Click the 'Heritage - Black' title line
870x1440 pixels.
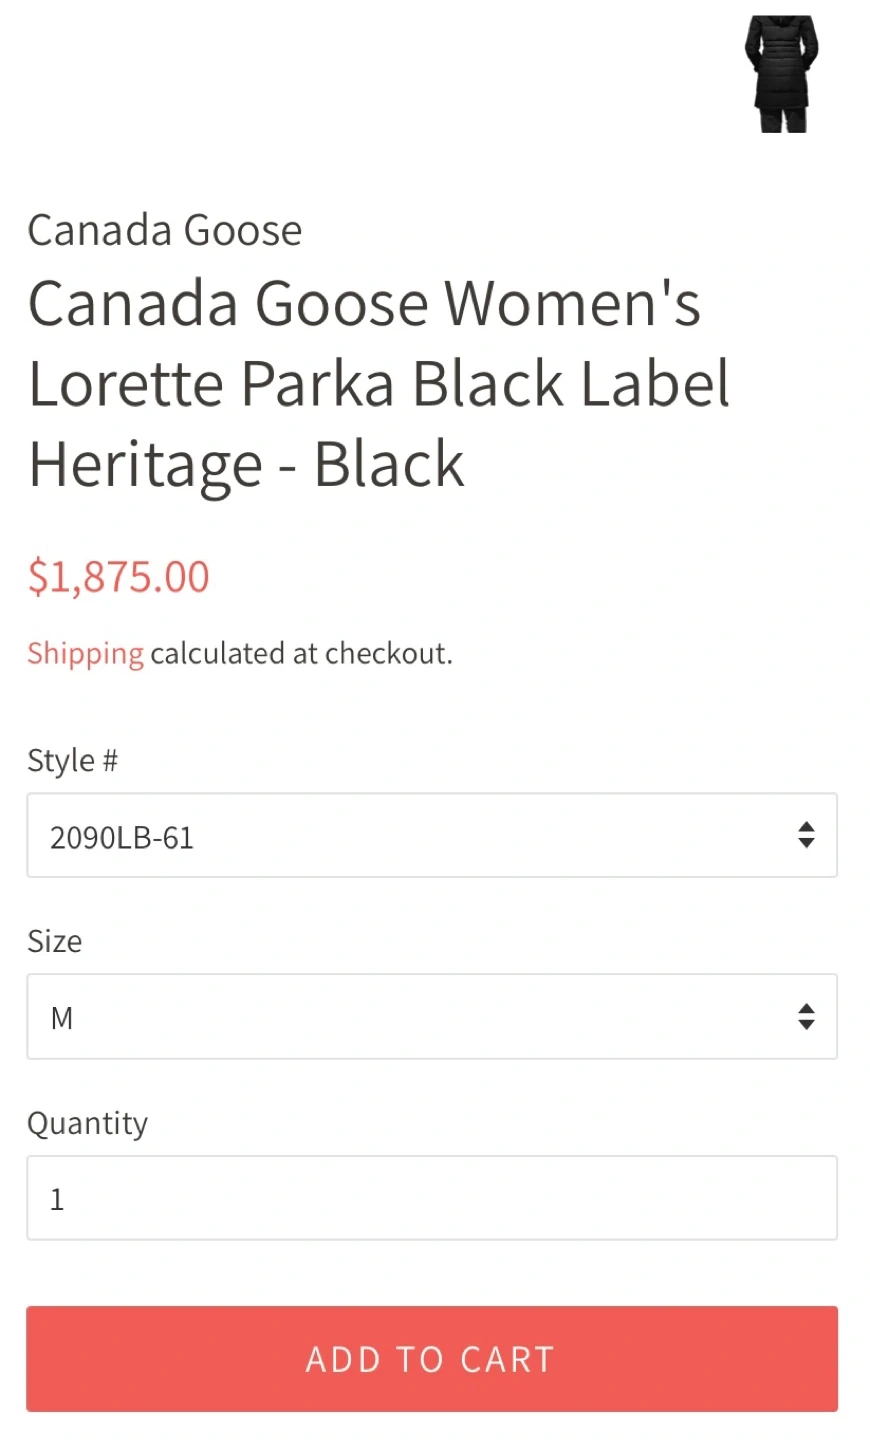coord(246,466)
